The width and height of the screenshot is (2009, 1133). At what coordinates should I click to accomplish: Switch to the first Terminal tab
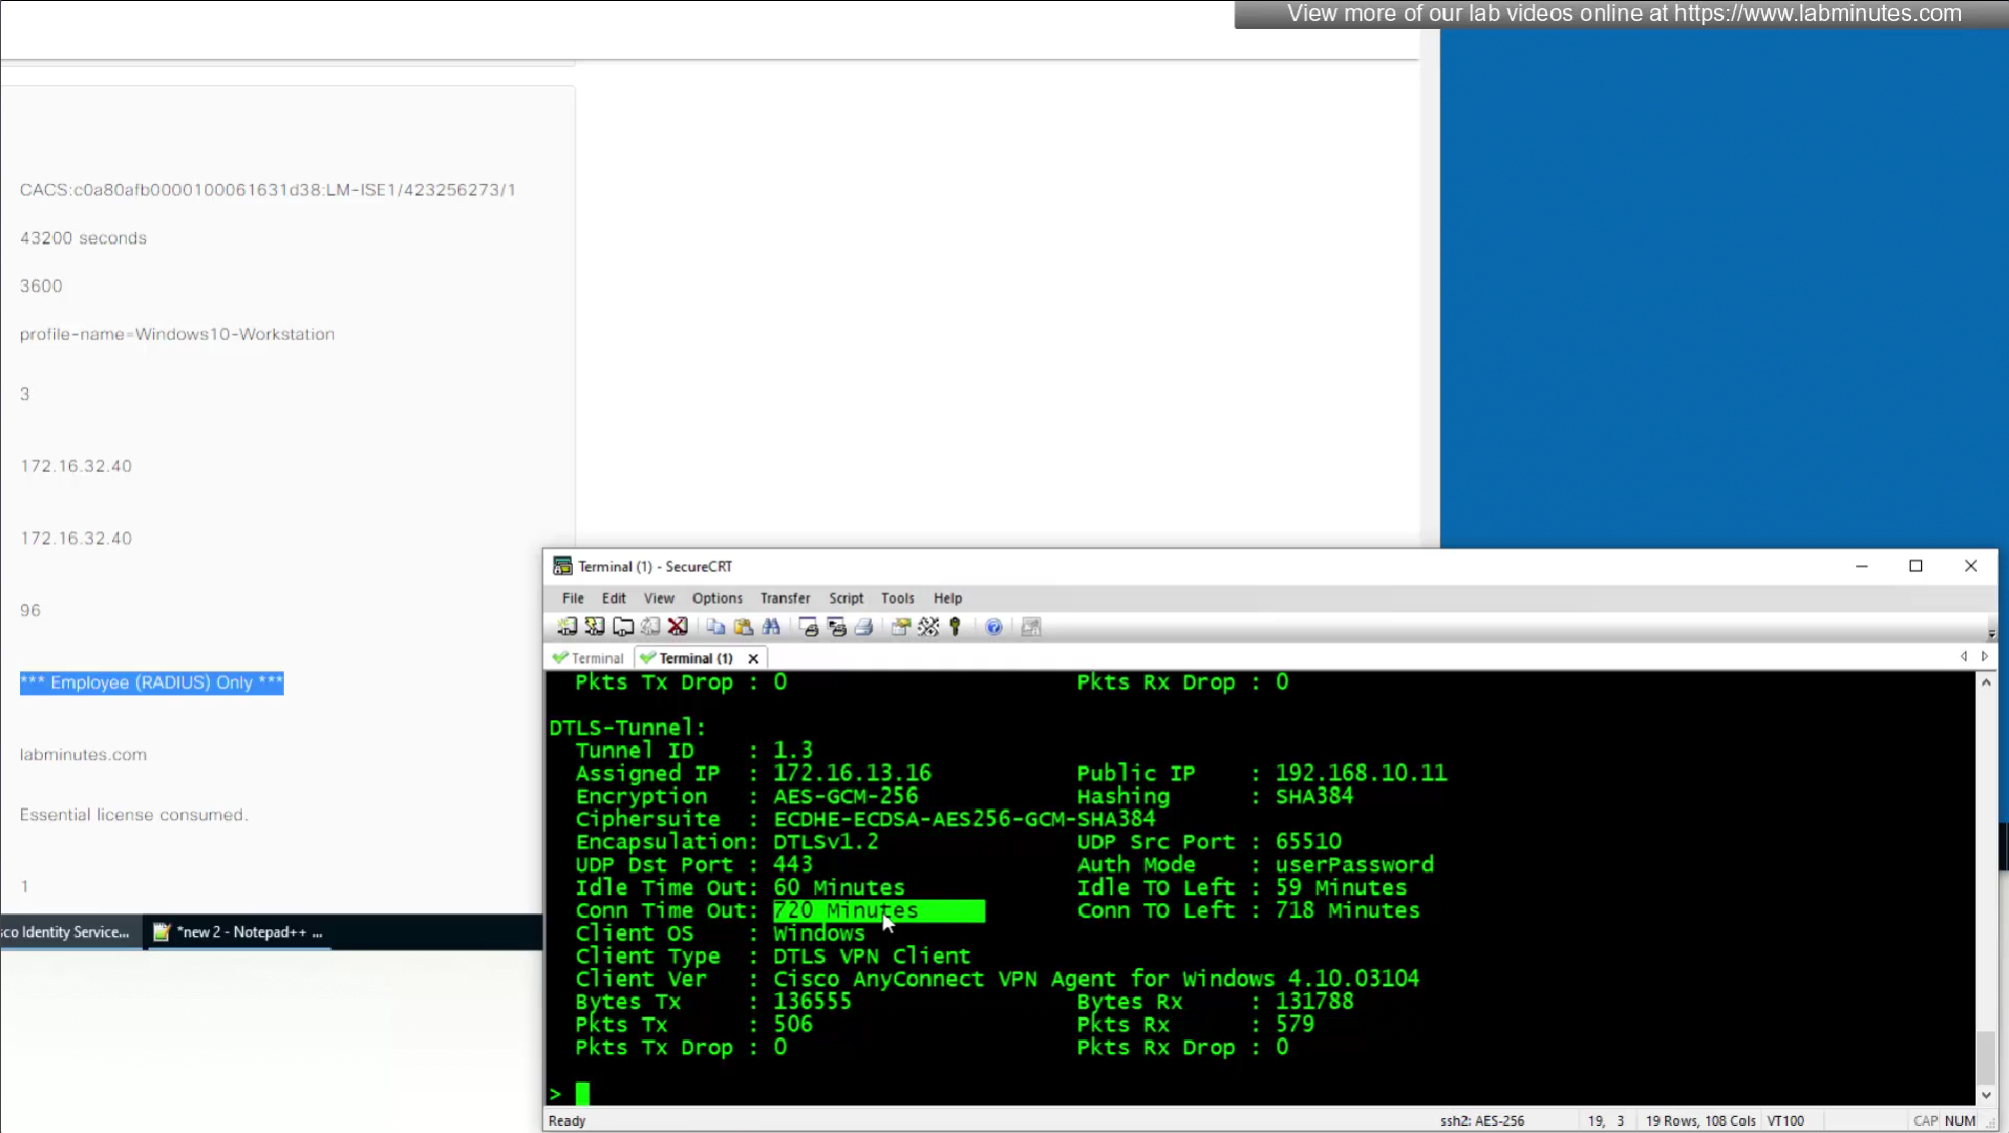(589, 658)
